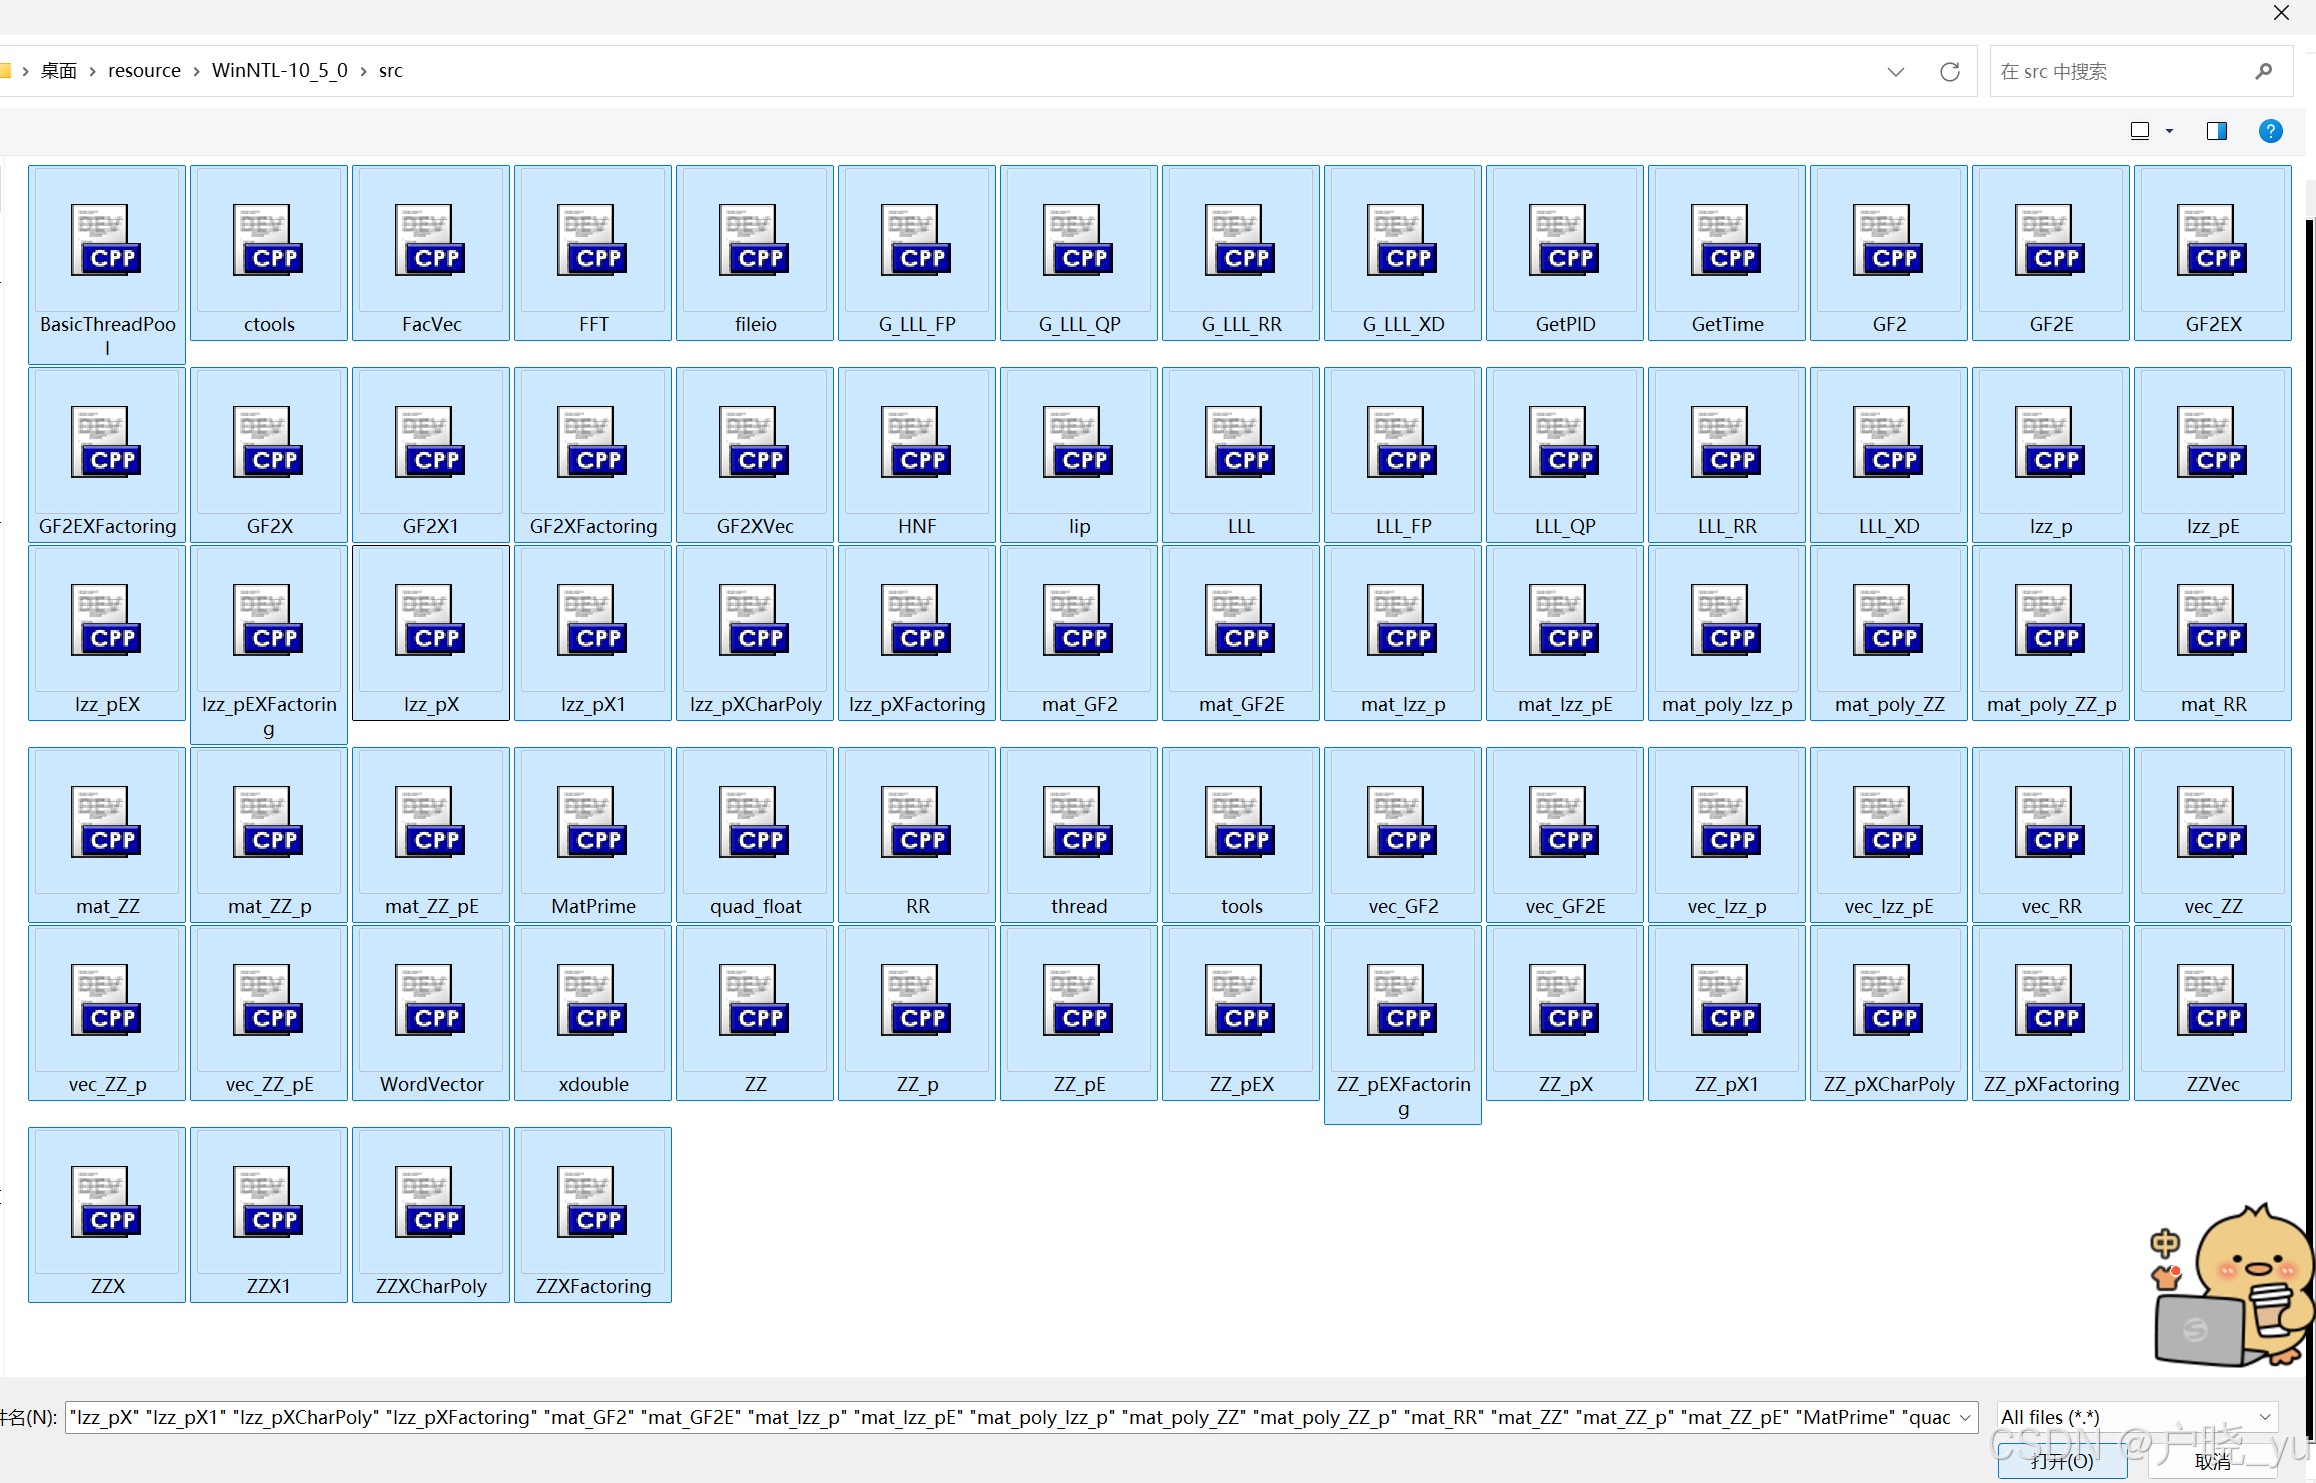Screen dimensions: 2316x1483
Task: Click the FFT cpp file icon
Action: click(592, 241)
